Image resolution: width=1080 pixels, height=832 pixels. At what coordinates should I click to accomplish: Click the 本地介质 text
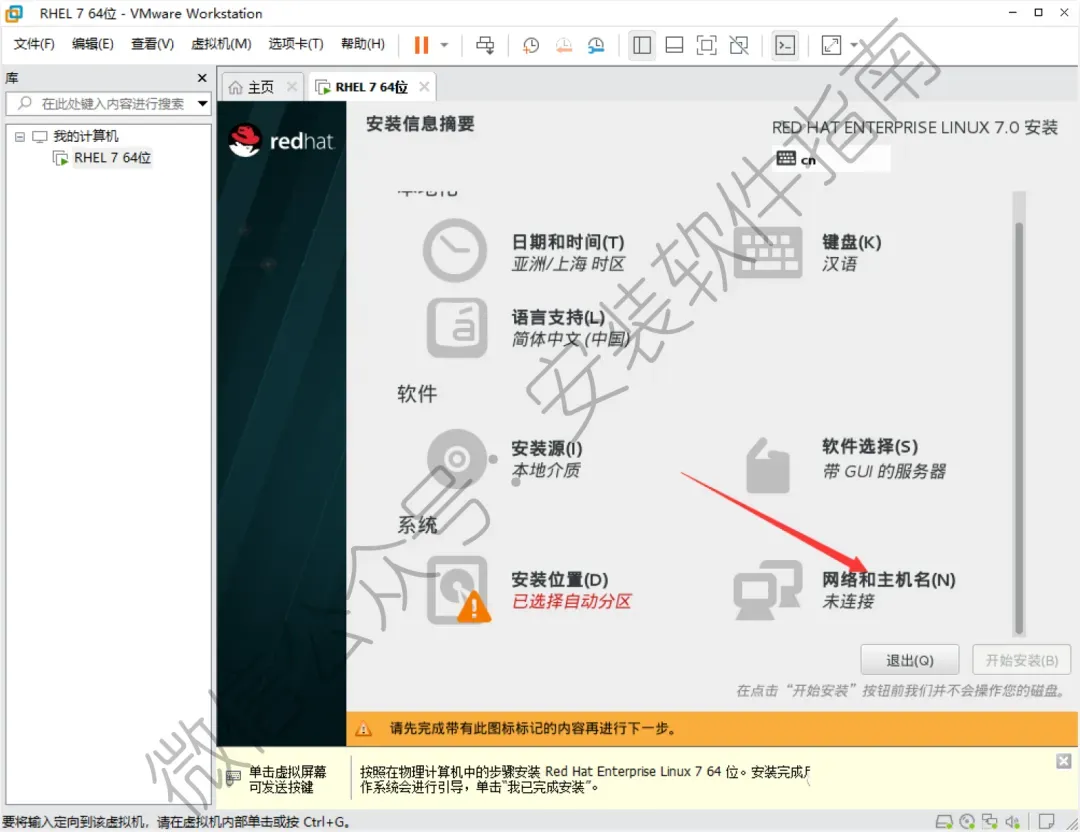(x=546, y=470)
